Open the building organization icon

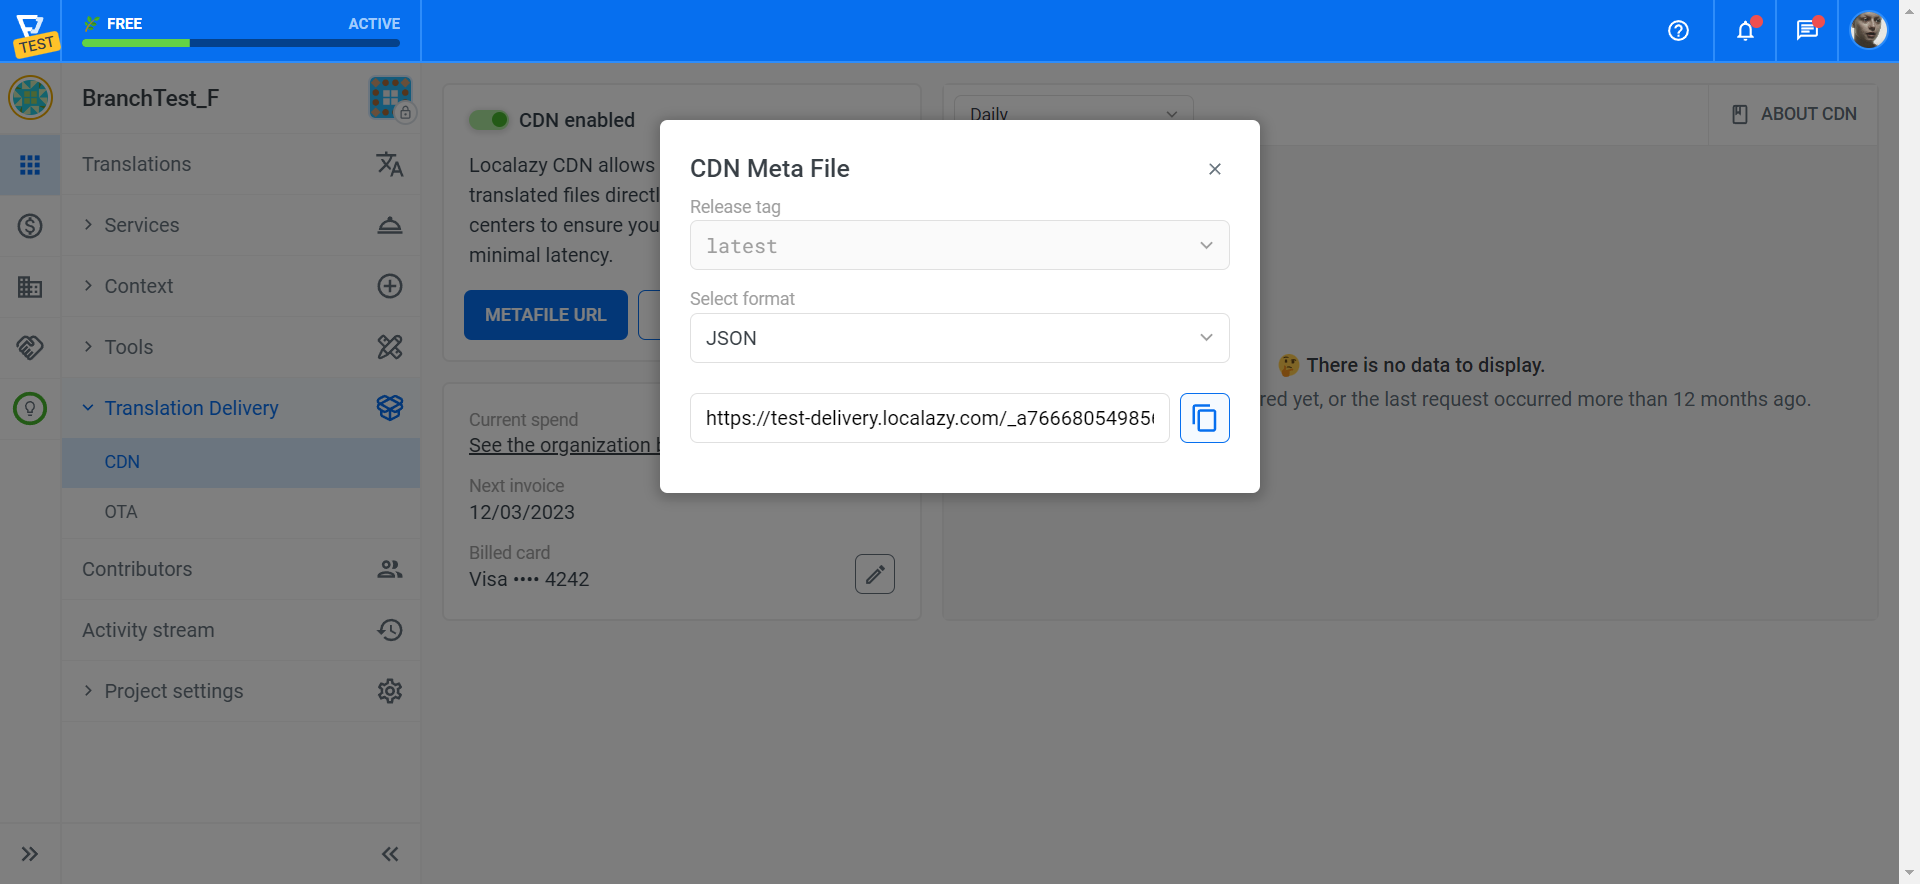click(x=30, y=287)
